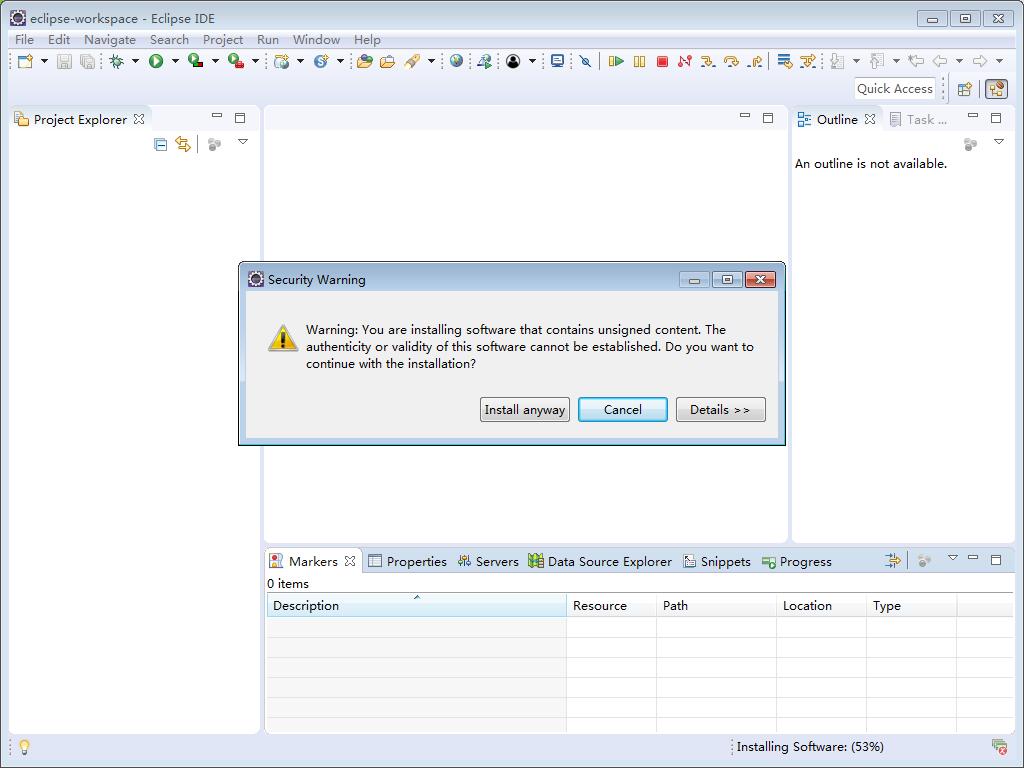
Task: Toggle Link with Editor in Project Explorer
Action: click(183, 144)
